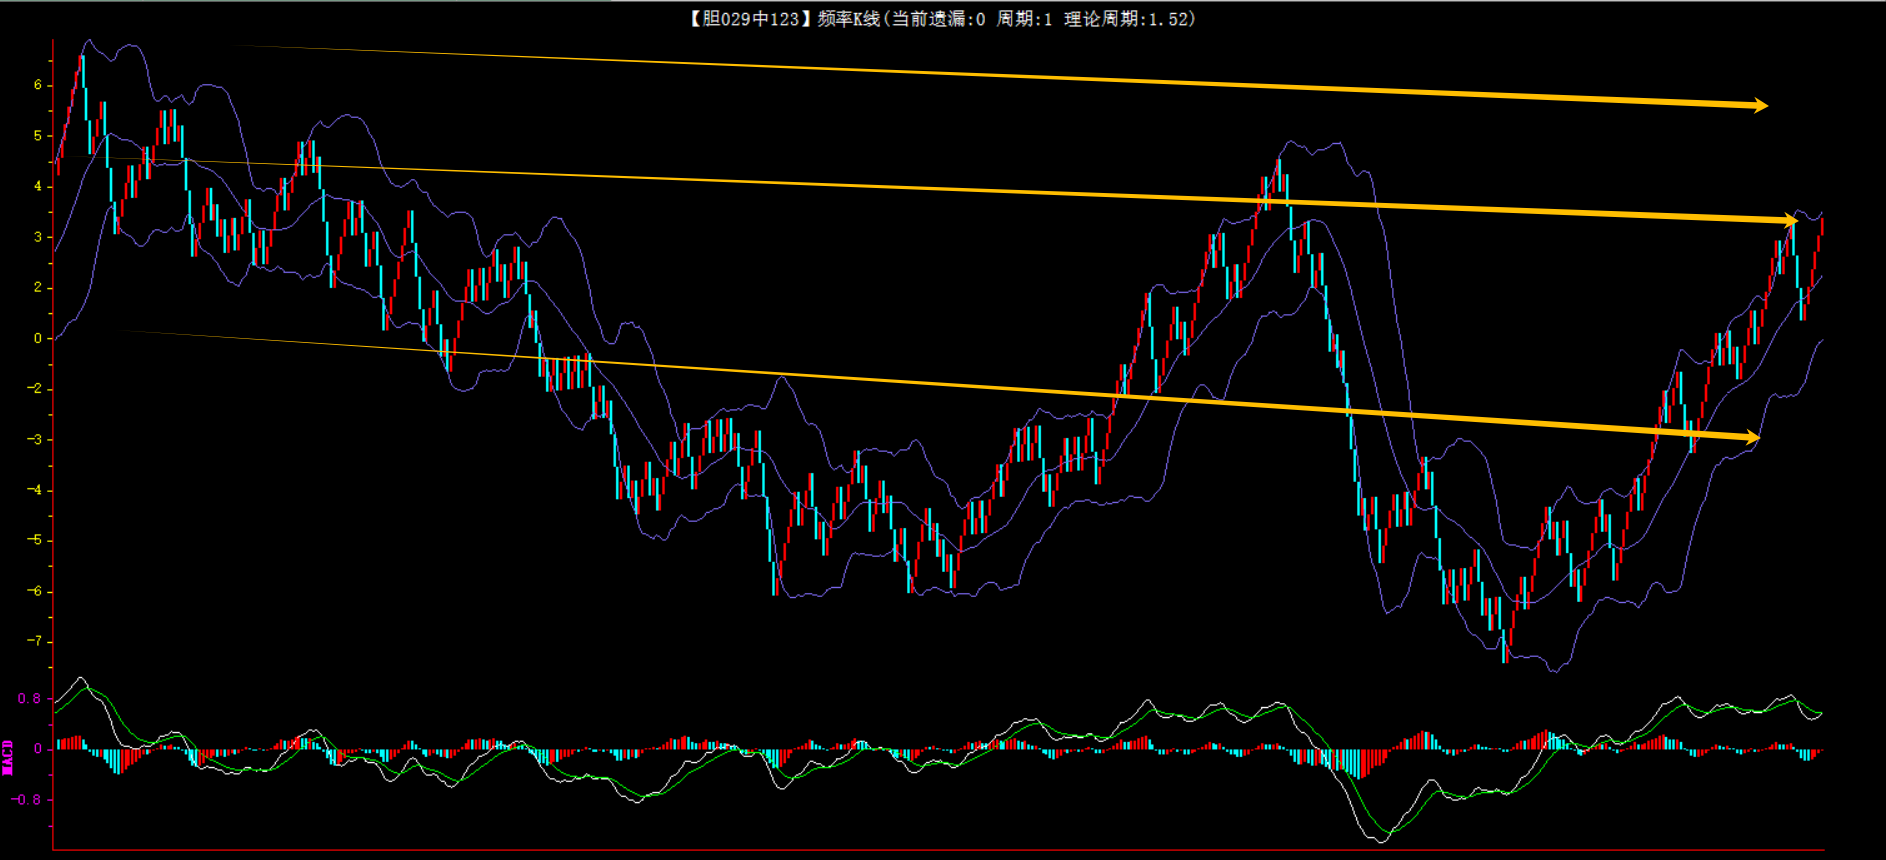Click the main chart y-axis 0 label

[x=38, y=338]
